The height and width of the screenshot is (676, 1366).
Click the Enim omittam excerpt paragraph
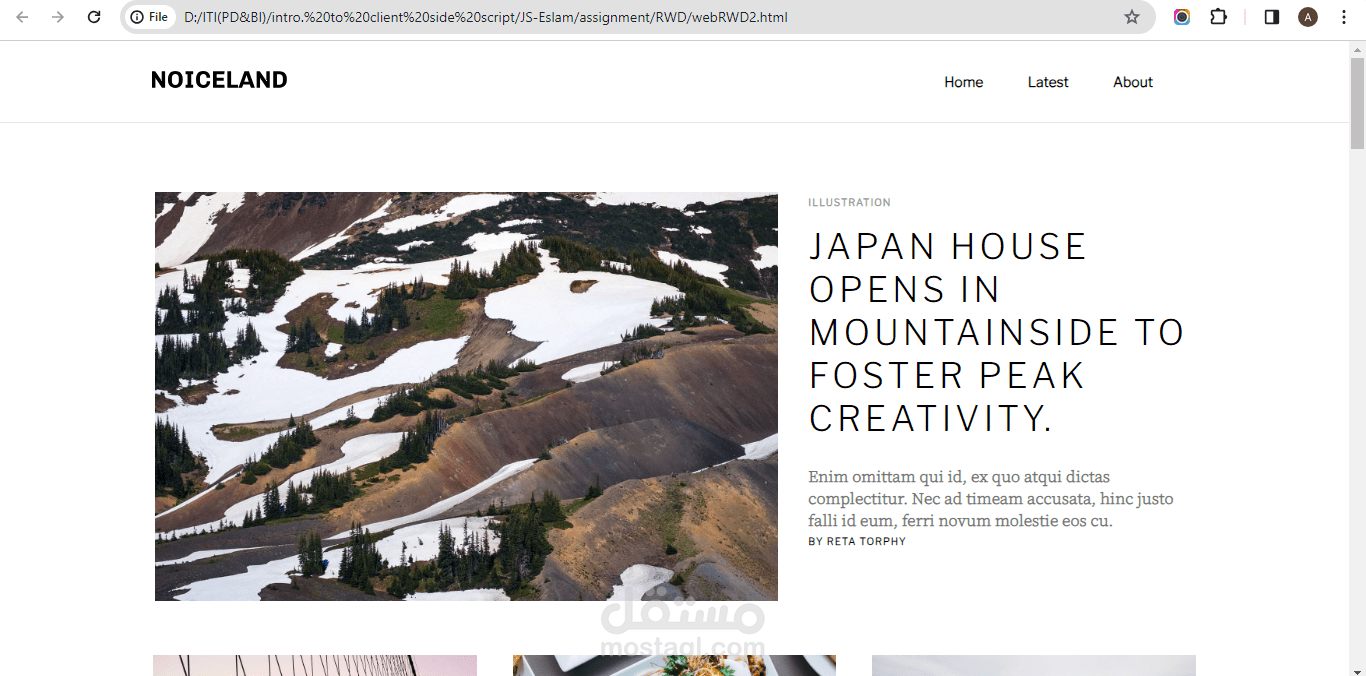point(991,499)
